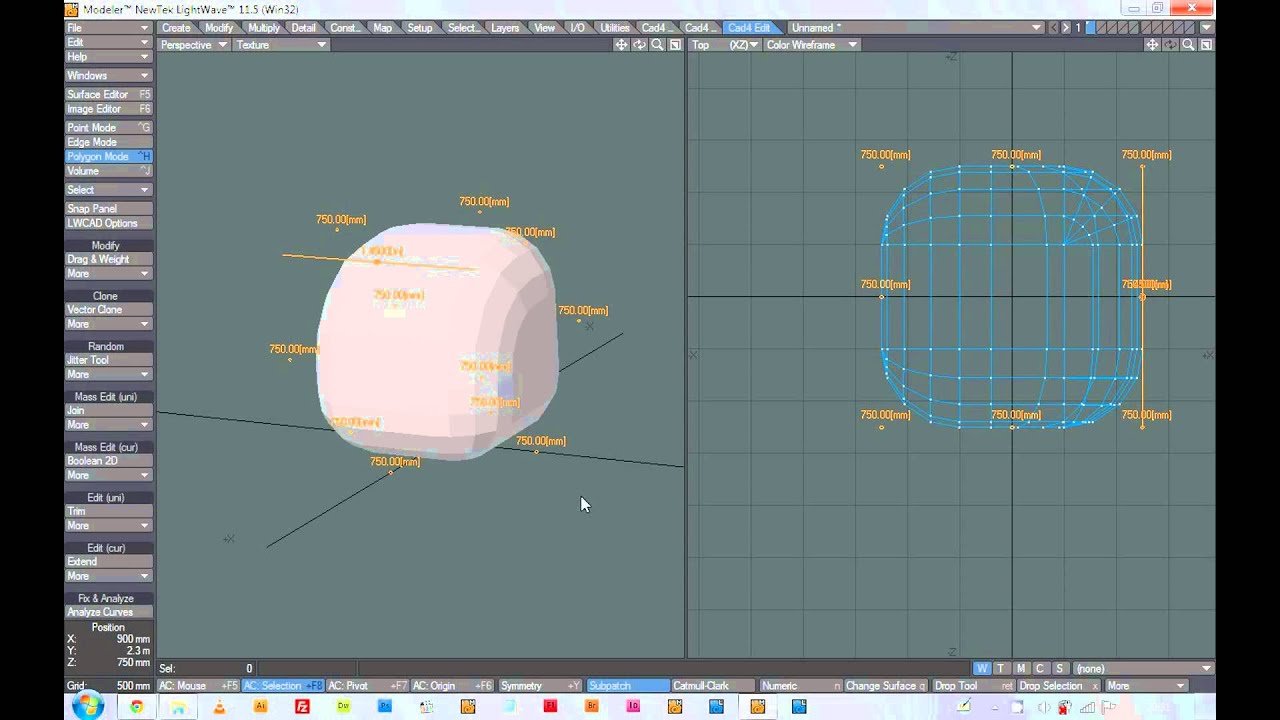Open Adobe Illustrator from the taskbar

click(x=261, y=707)
